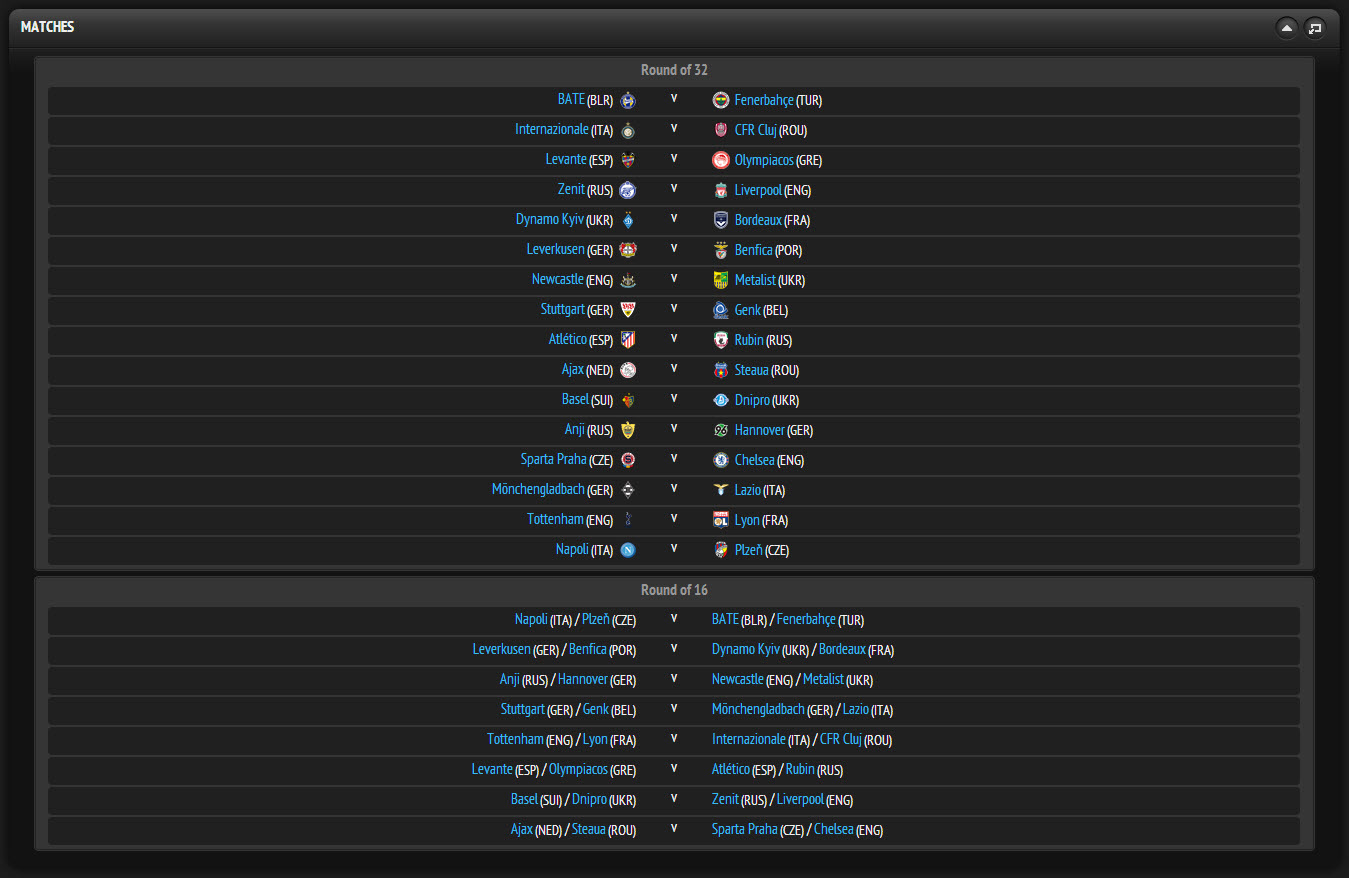The height and width of the screenshot is (878, 1349).
Task: Click the Hannover club crest
Action: point(721,430)
